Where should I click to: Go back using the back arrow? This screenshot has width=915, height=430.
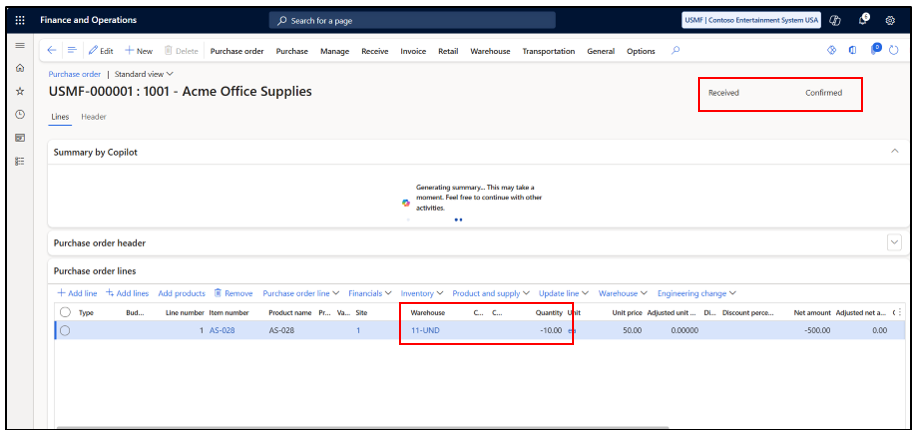[x=51, y=51]
